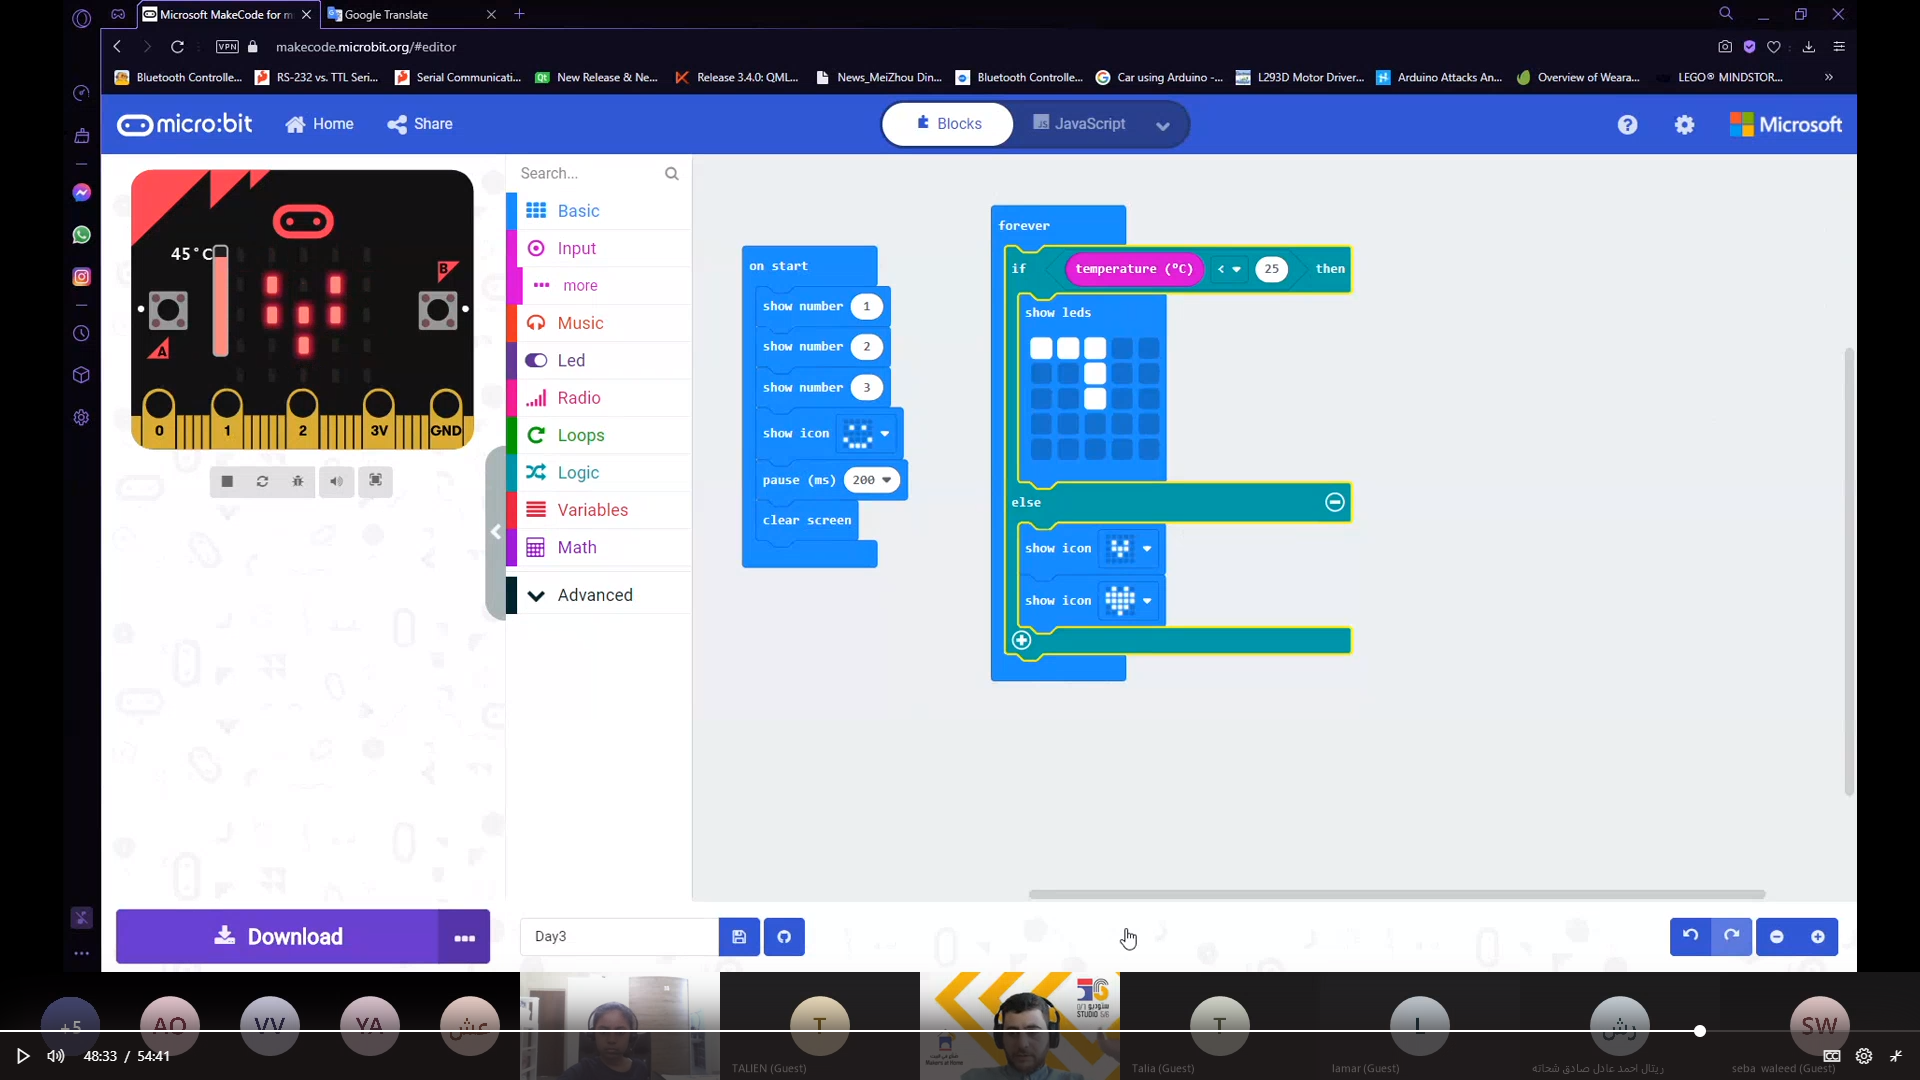
Task: Undo the last editor change
Action: 1690,937
